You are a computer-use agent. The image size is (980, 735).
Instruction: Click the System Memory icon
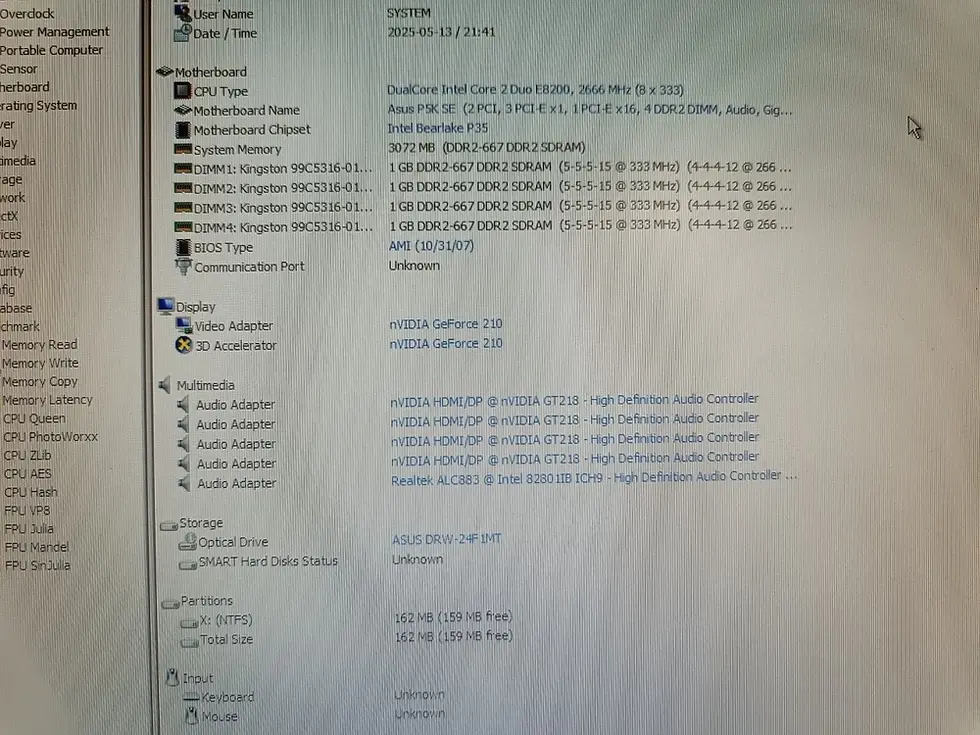click(182, 149)
